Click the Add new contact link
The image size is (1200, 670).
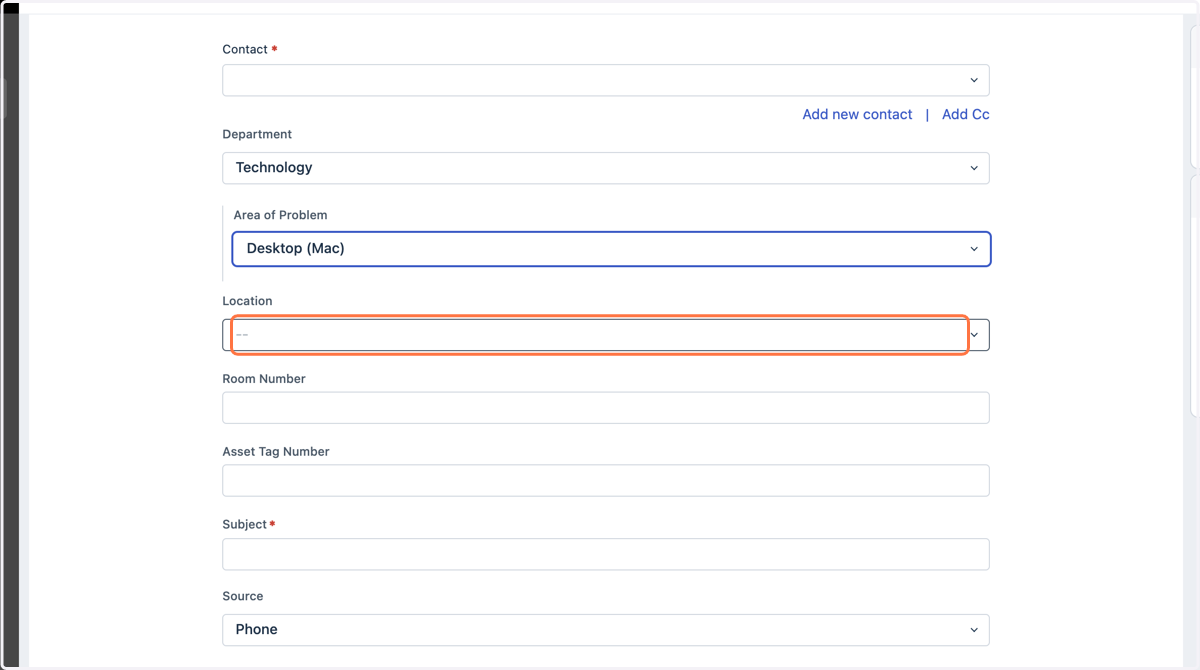[857, 114]
